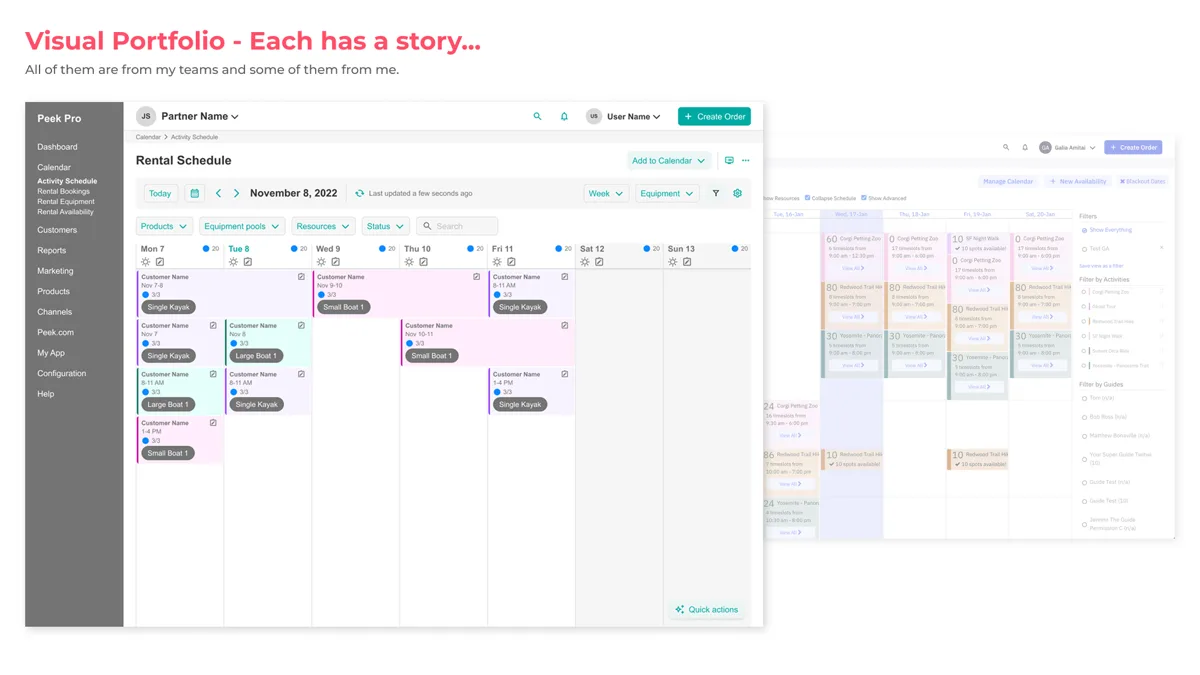Edit the Nov 9-10 Small Boat 1 booking icon

tap(477, 277)
